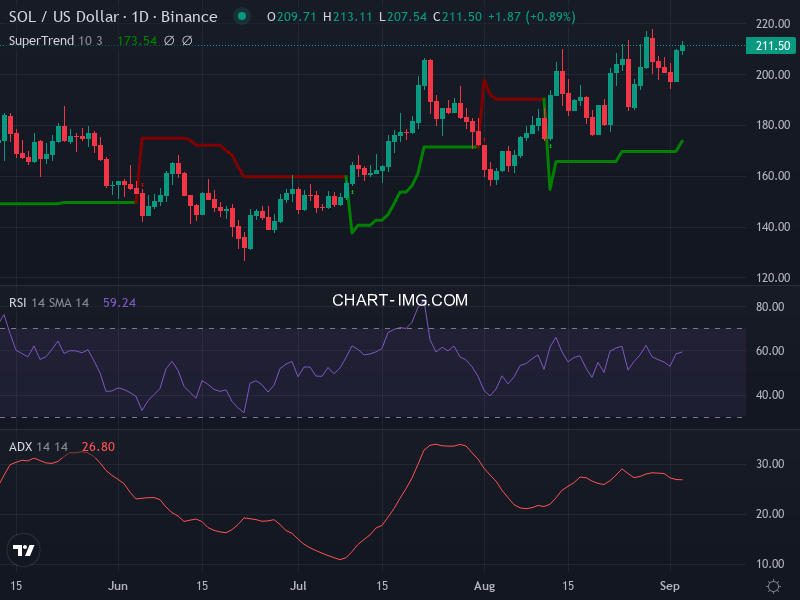Screen dimensions: 800x600
Task: Click the green market status indicator
Action: (x=240, y=17)
